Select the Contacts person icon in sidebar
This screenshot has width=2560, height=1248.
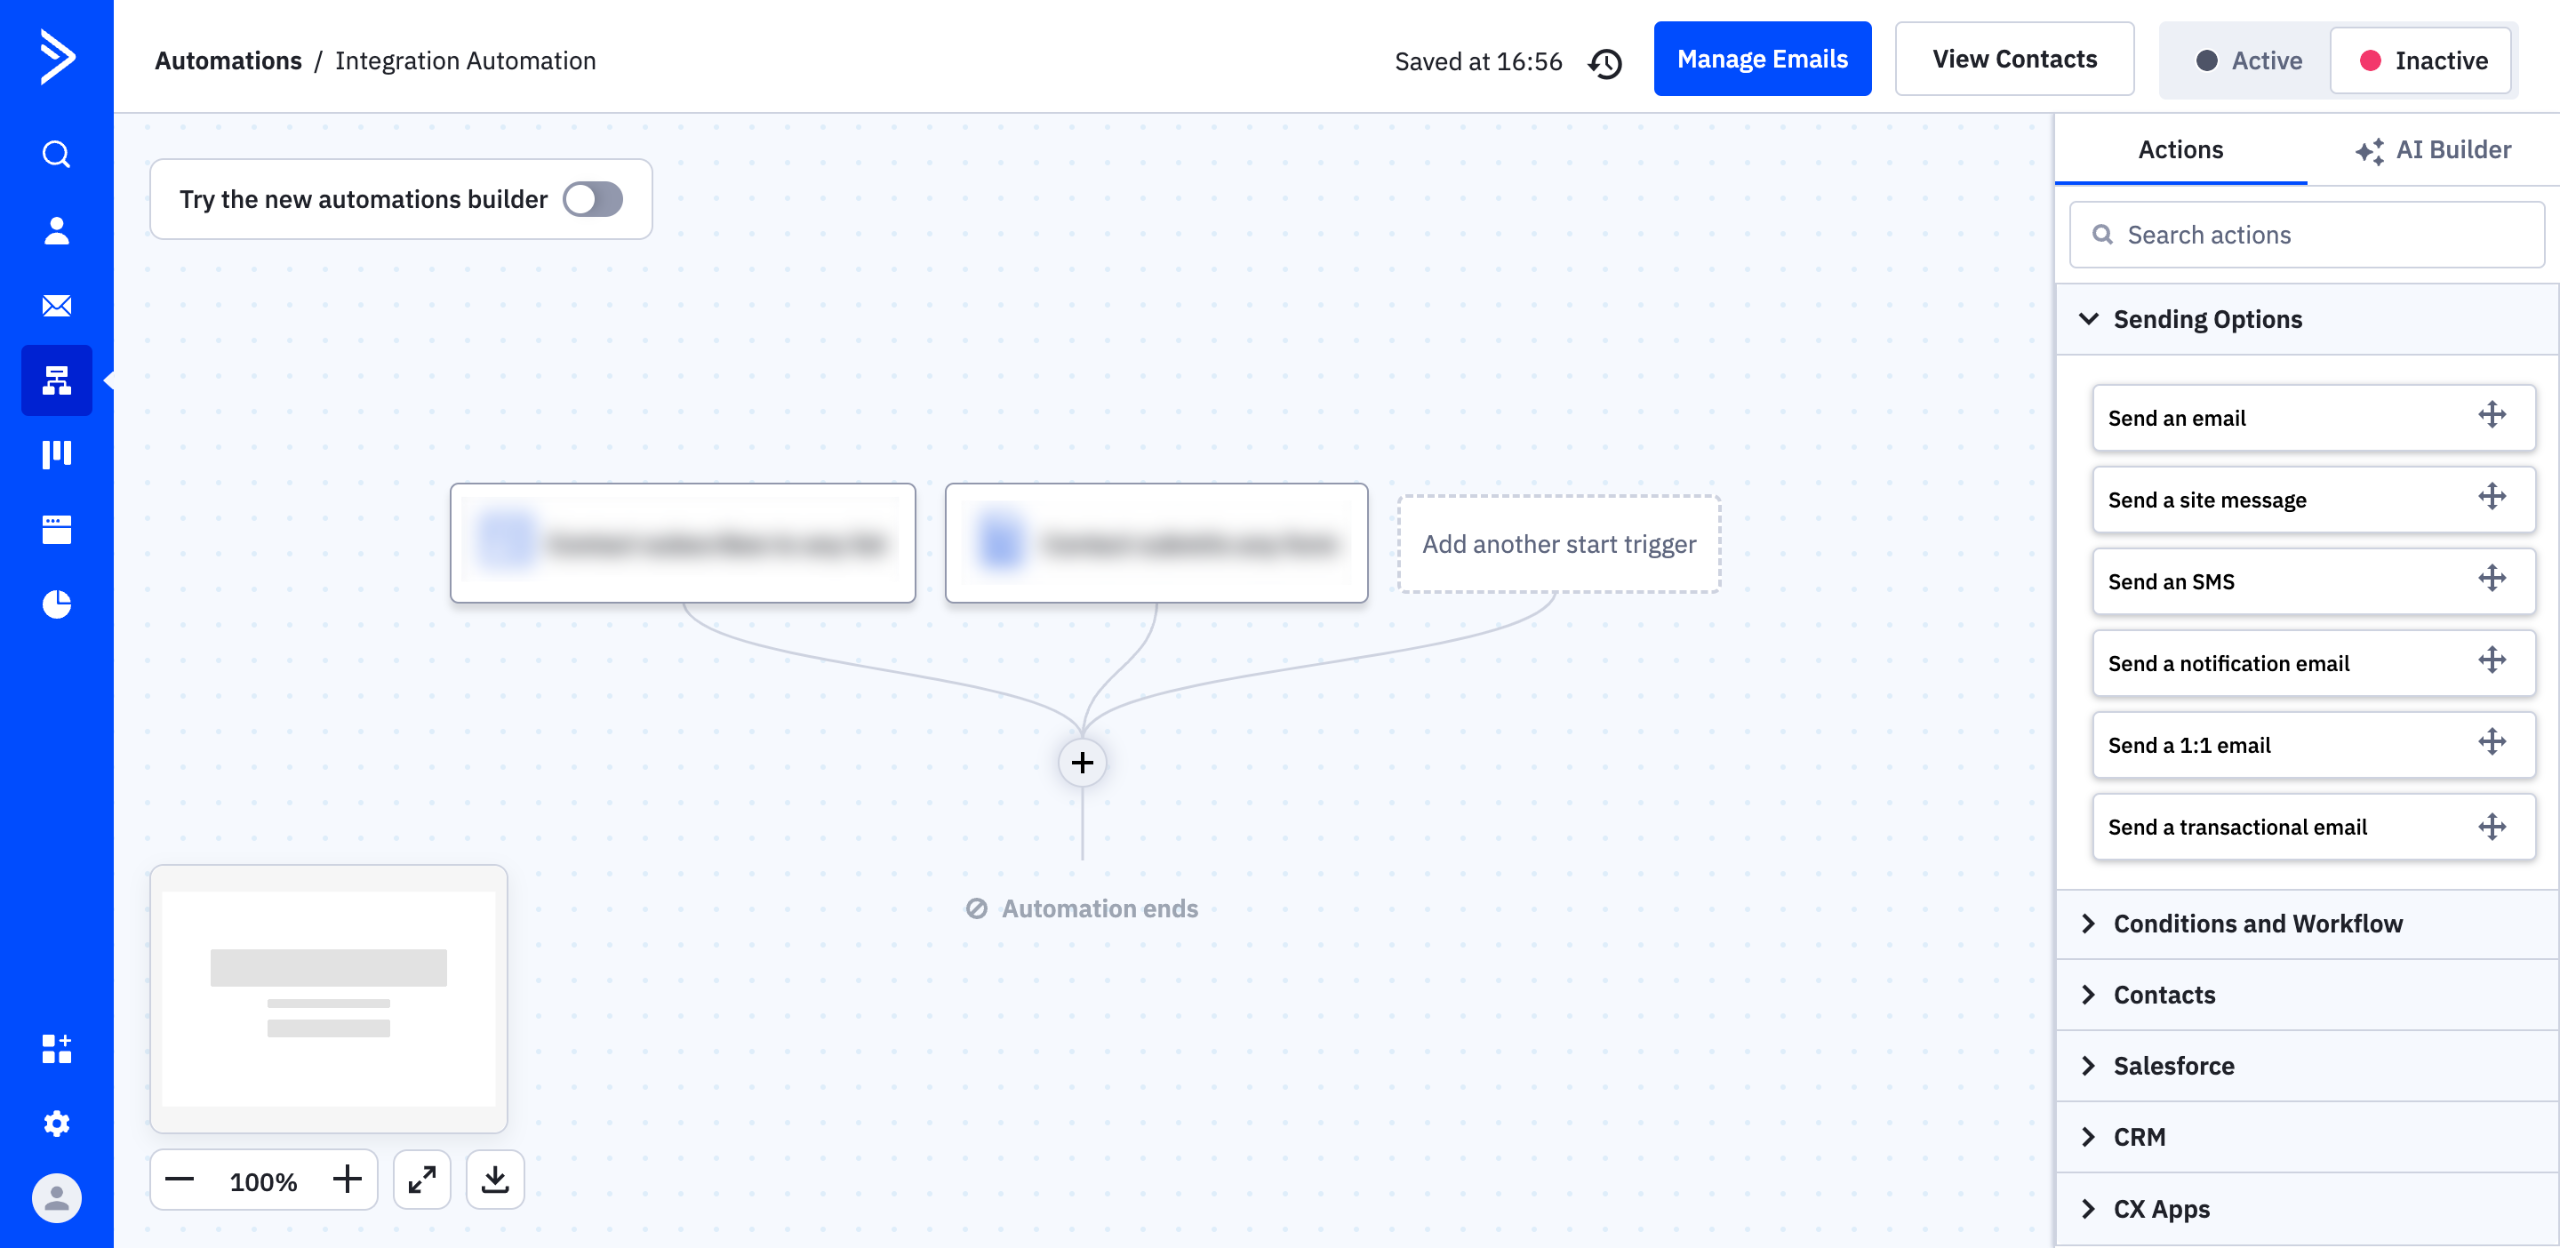click(56, 231)
